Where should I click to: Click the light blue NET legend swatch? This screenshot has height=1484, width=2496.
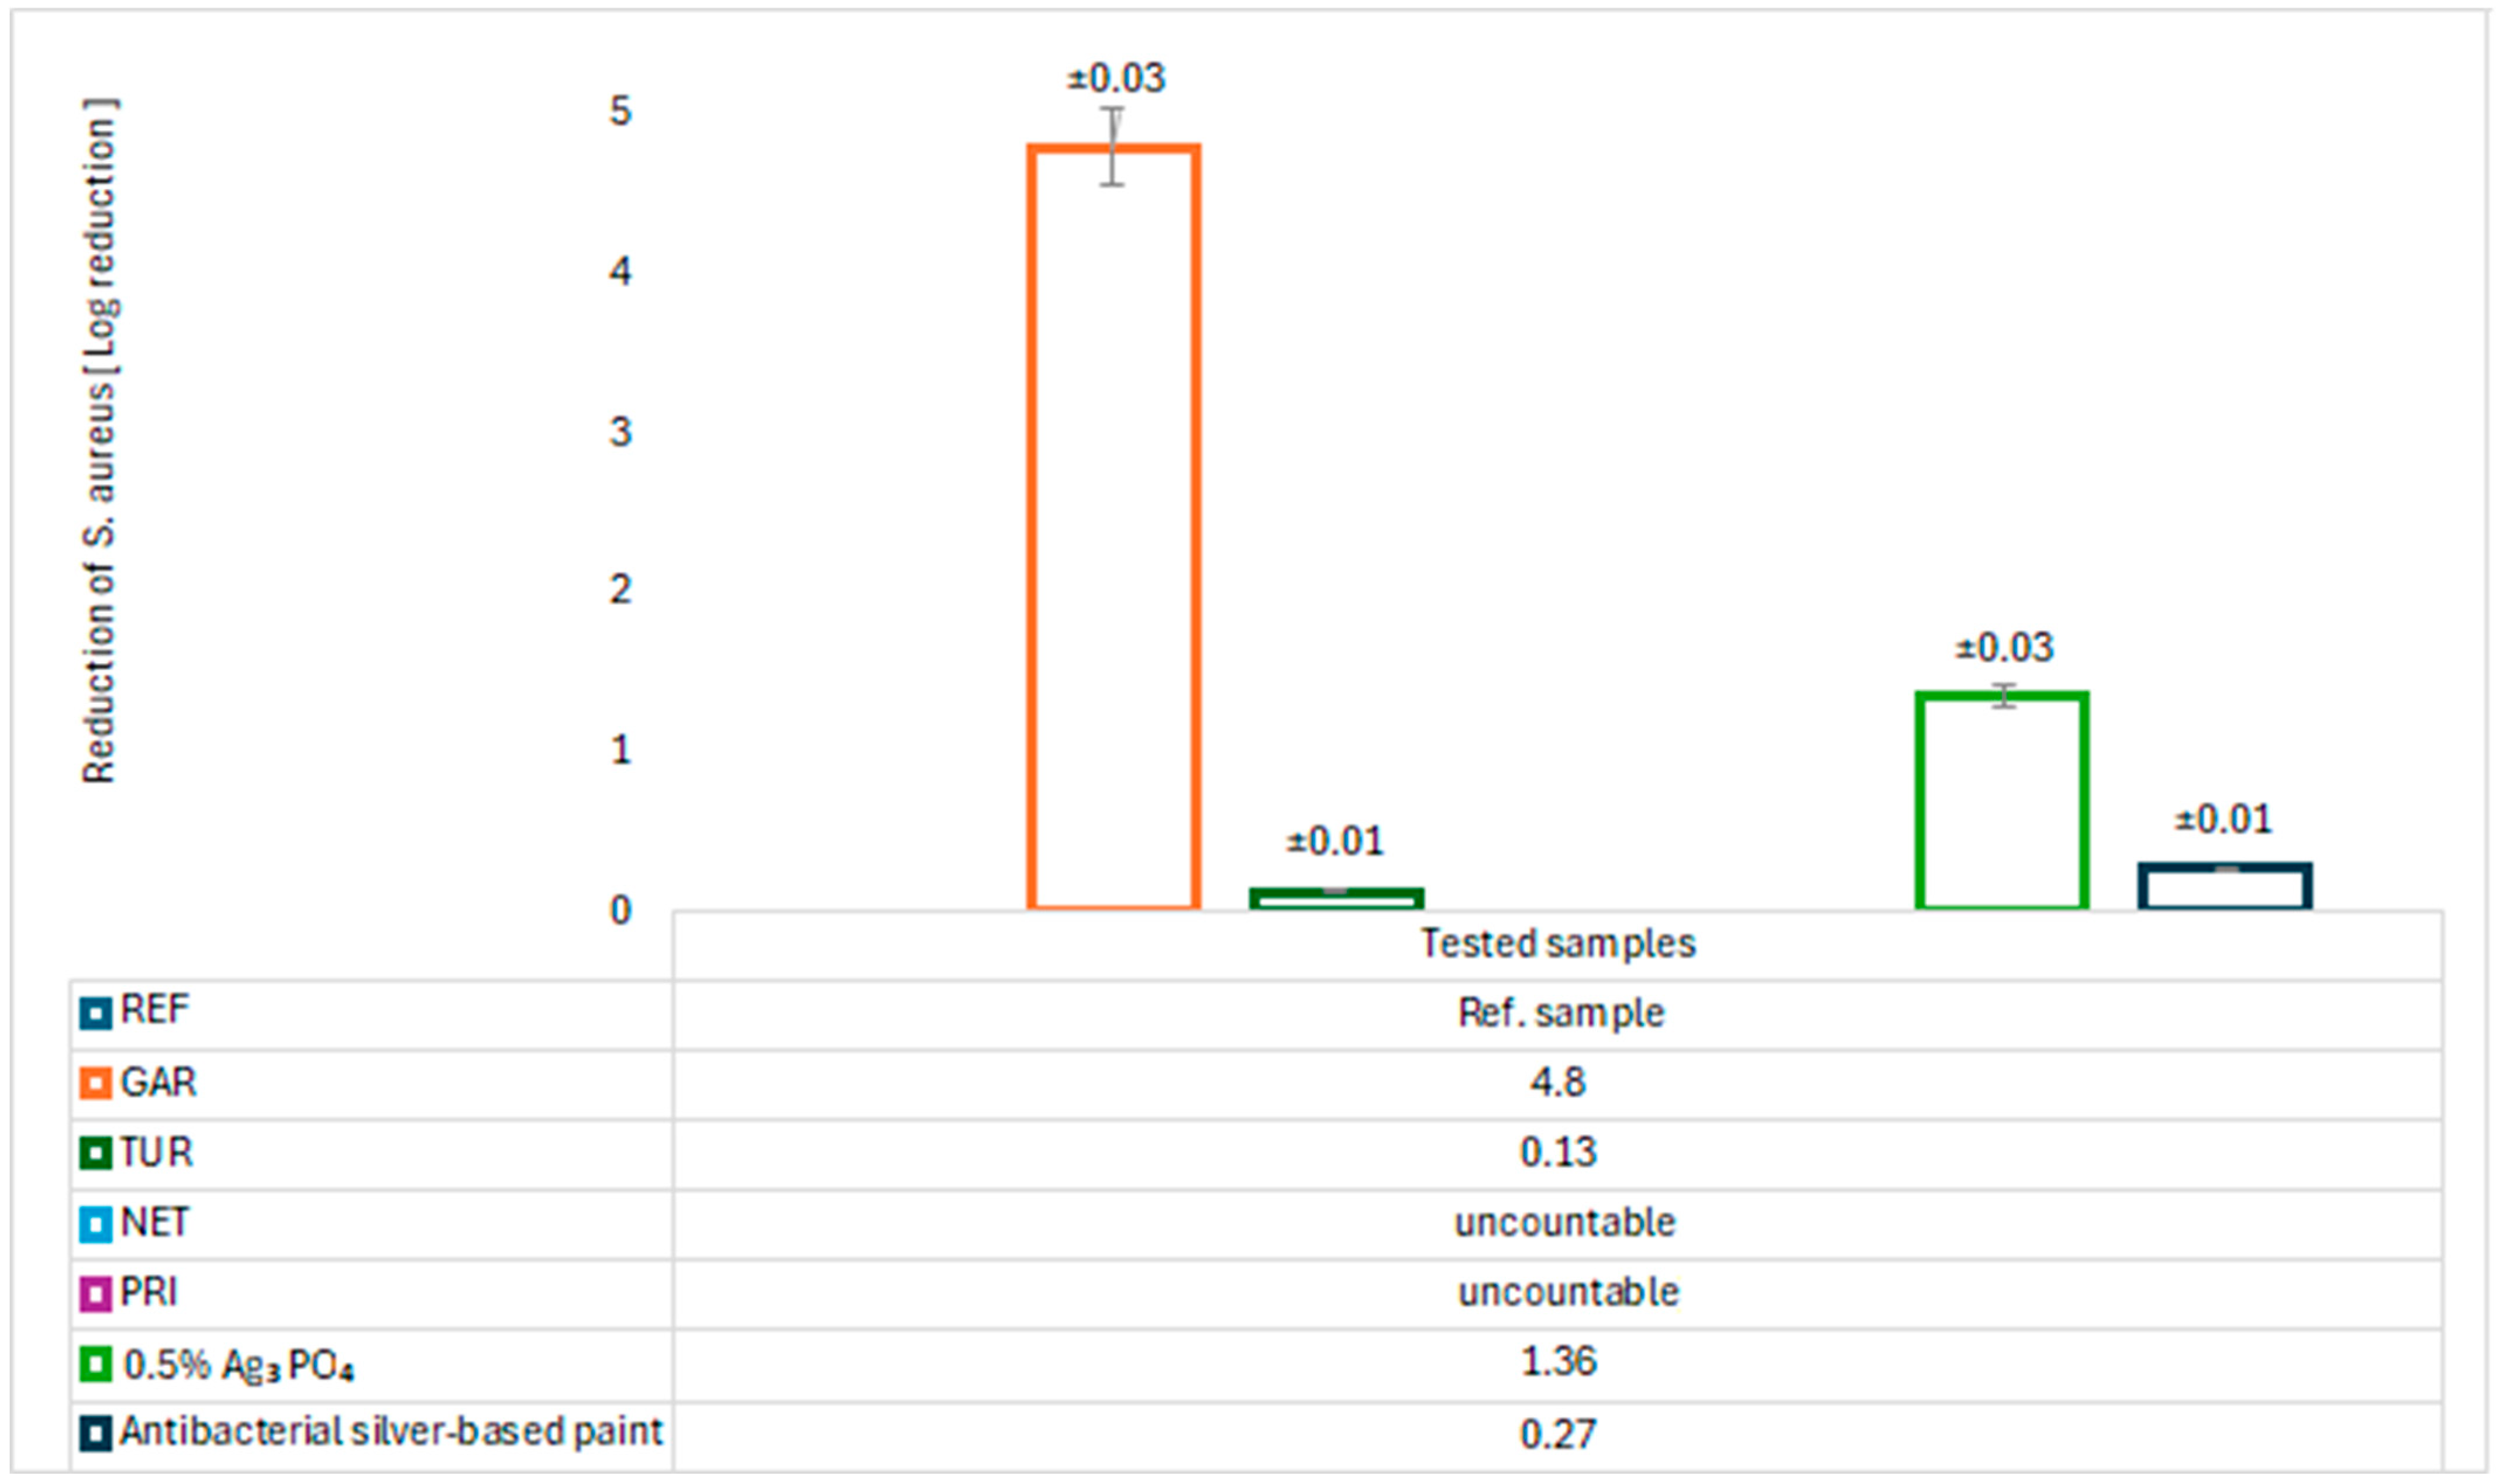(95, 1224)
